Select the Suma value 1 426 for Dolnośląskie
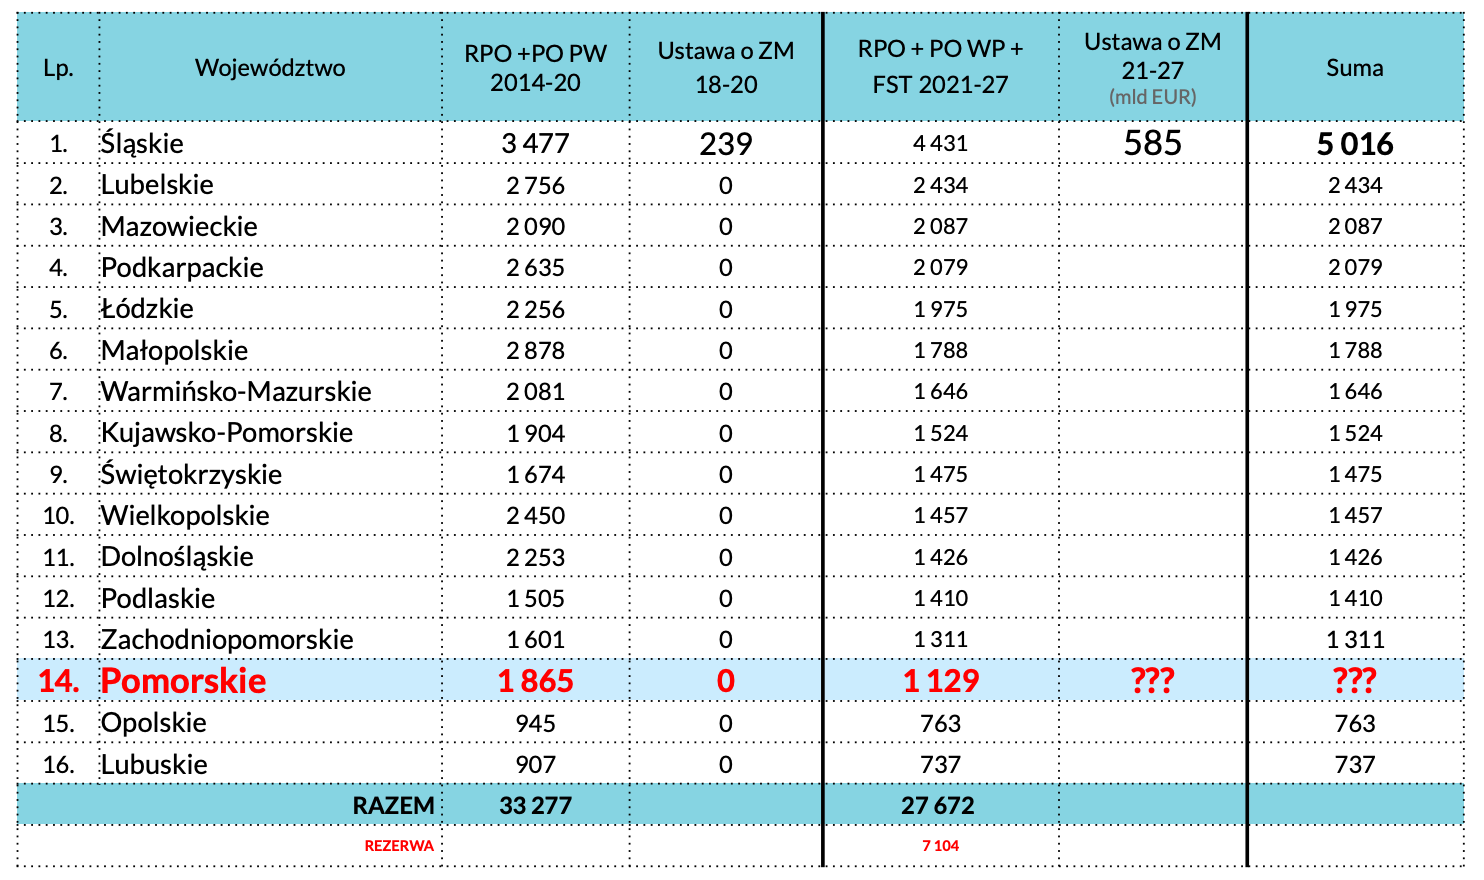The image size is (1484, 880). 1355,558
